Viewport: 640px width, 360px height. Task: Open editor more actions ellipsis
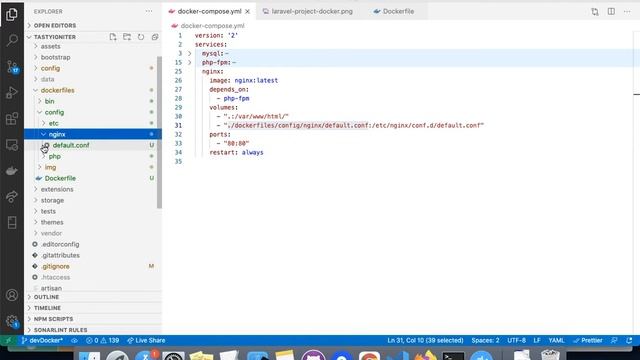pos(627,11)
